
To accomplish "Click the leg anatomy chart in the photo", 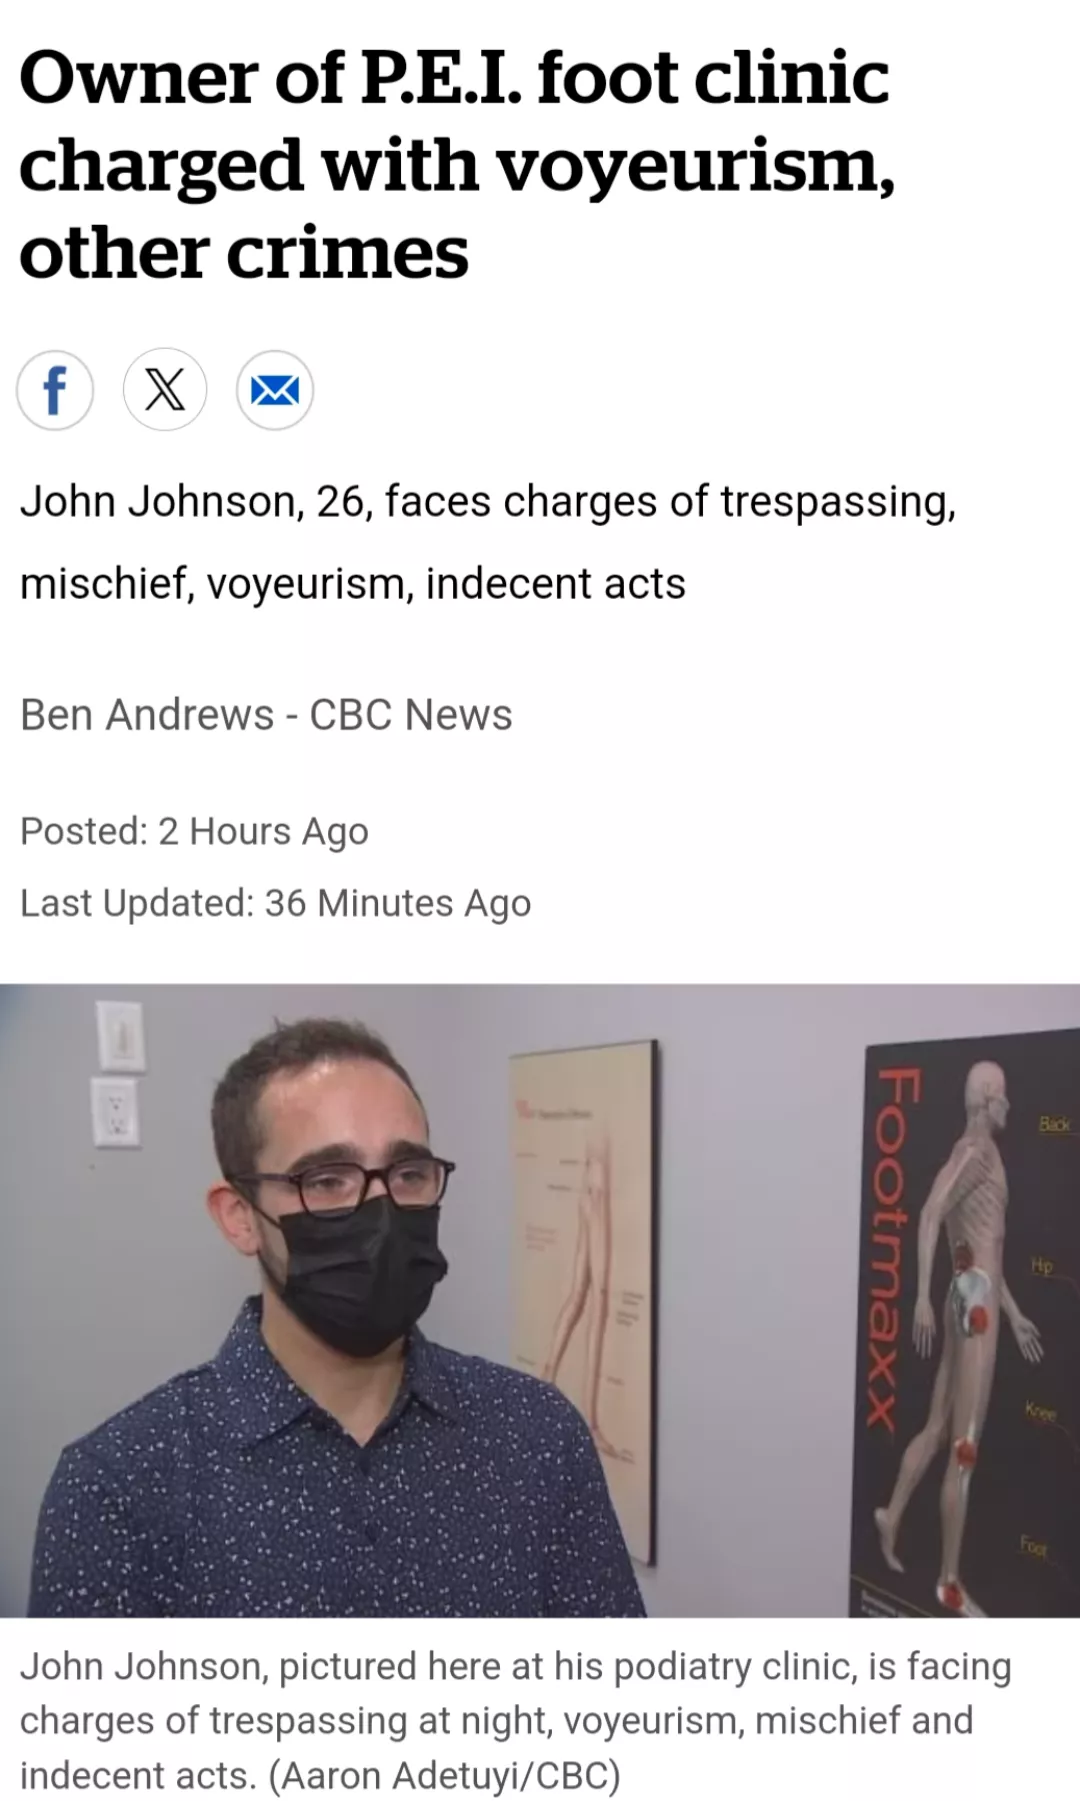I will click(585, 1300).
